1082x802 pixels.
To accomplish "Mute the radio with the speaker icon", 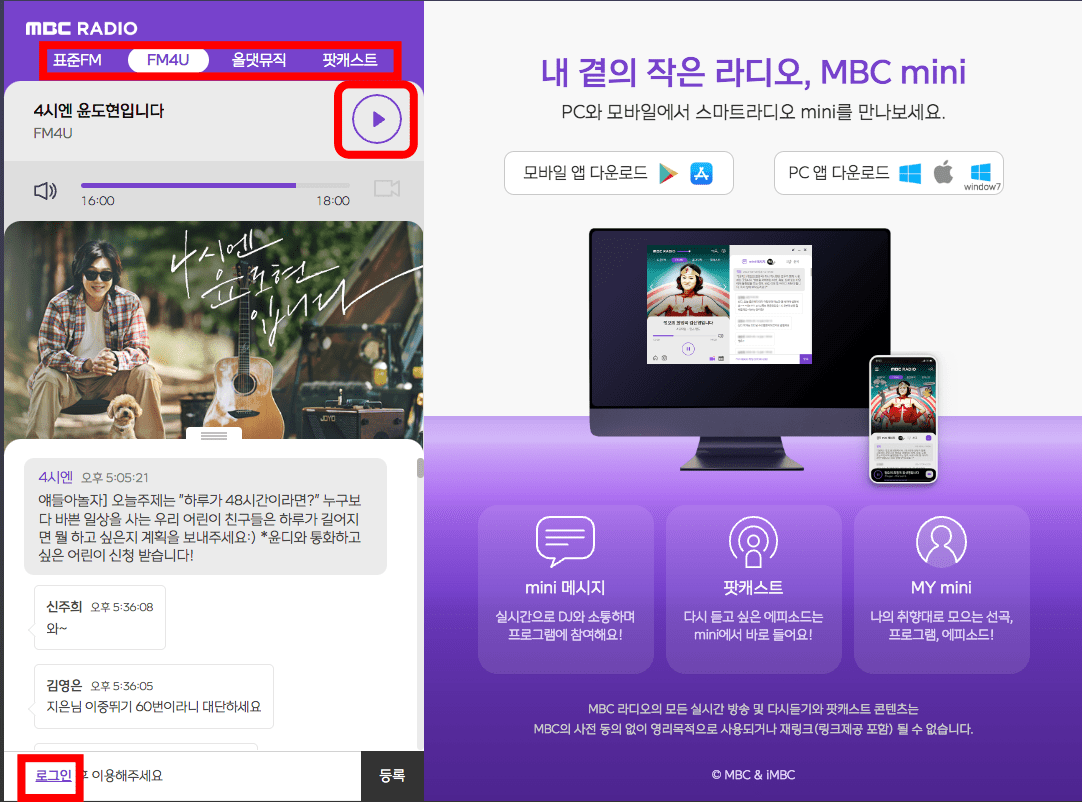I will [x=46, y=190].
